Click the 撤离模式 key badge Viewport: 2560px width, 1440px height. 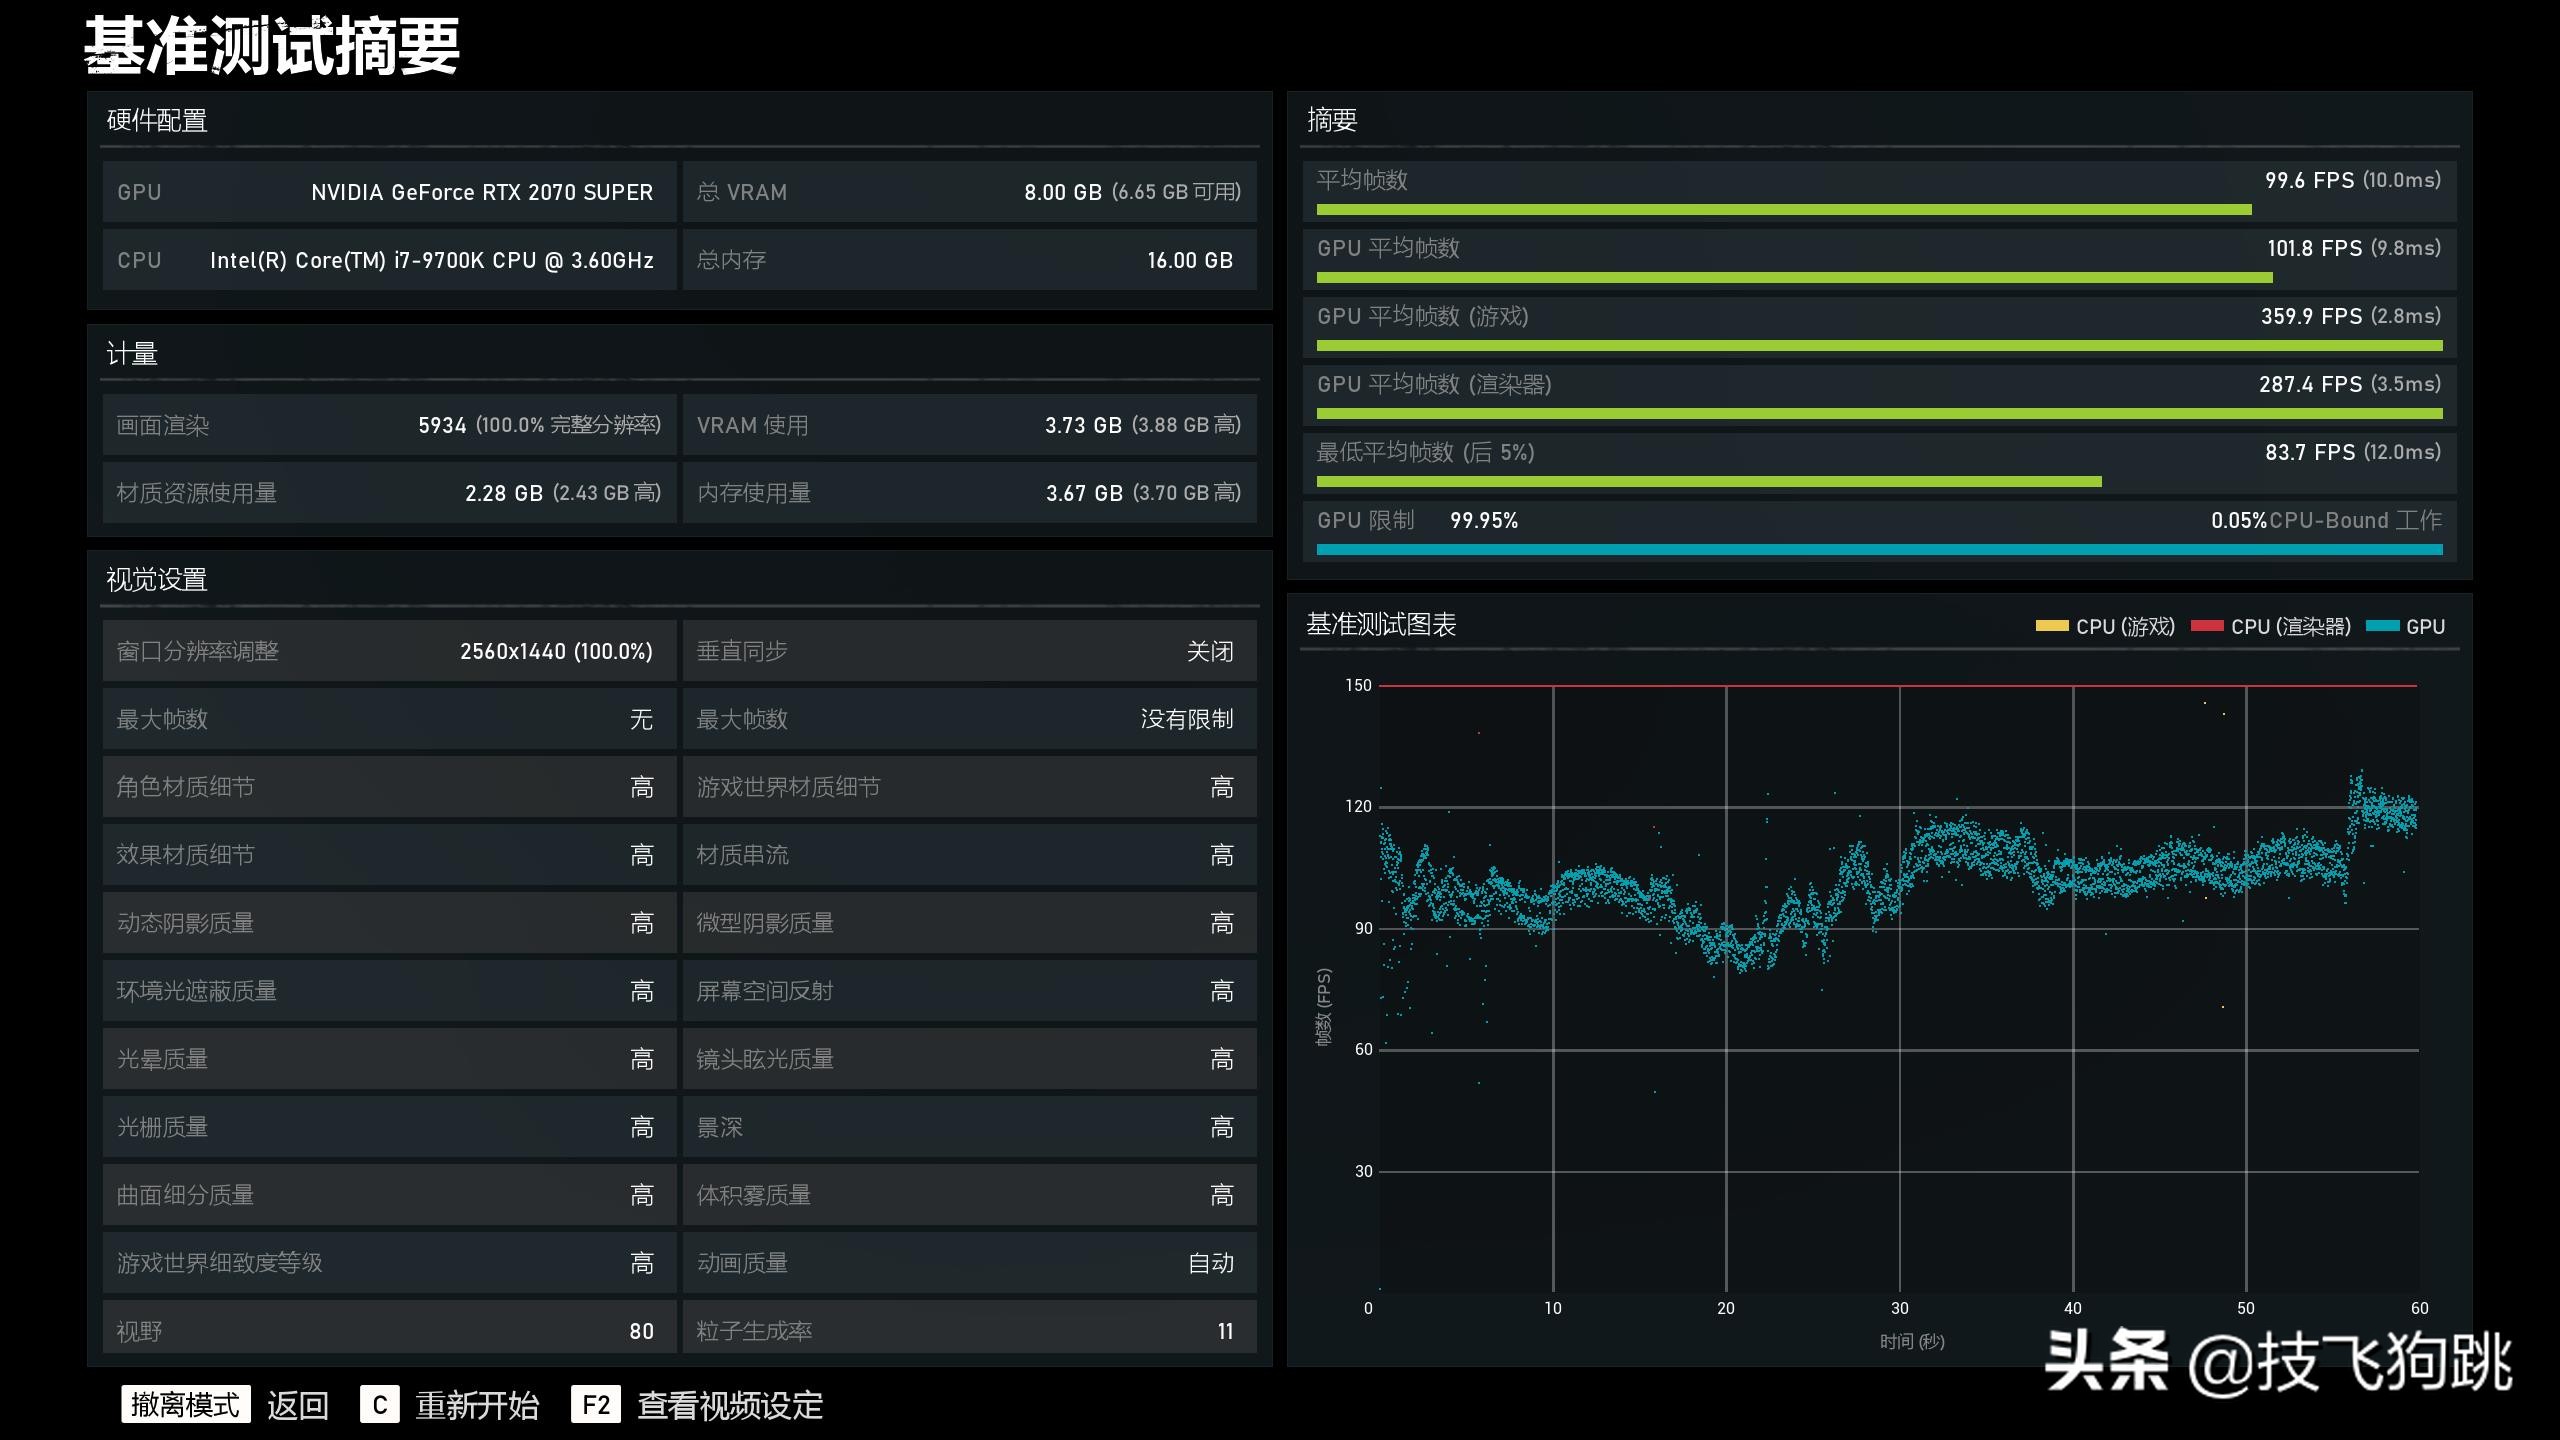(x=185, y=1405)
